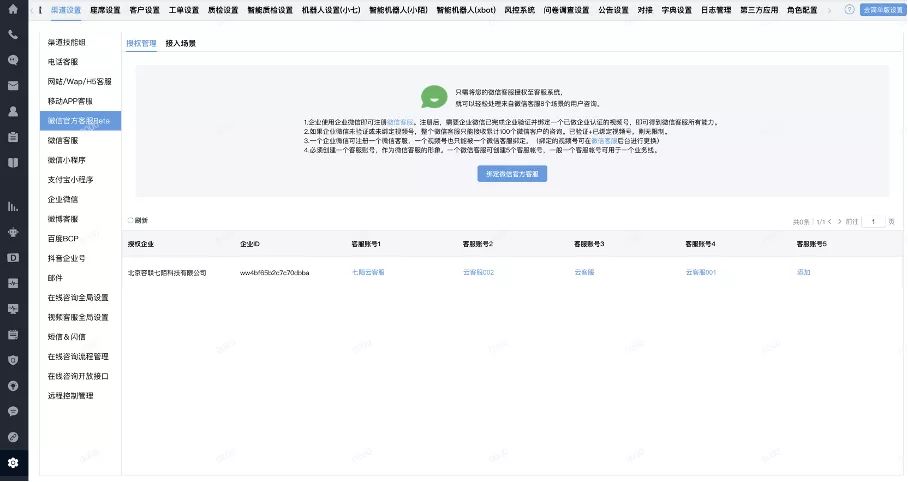Viewport: 908px width, 482px height.
Task: Click the 云客服001 account link
Action: pos(701,272)
